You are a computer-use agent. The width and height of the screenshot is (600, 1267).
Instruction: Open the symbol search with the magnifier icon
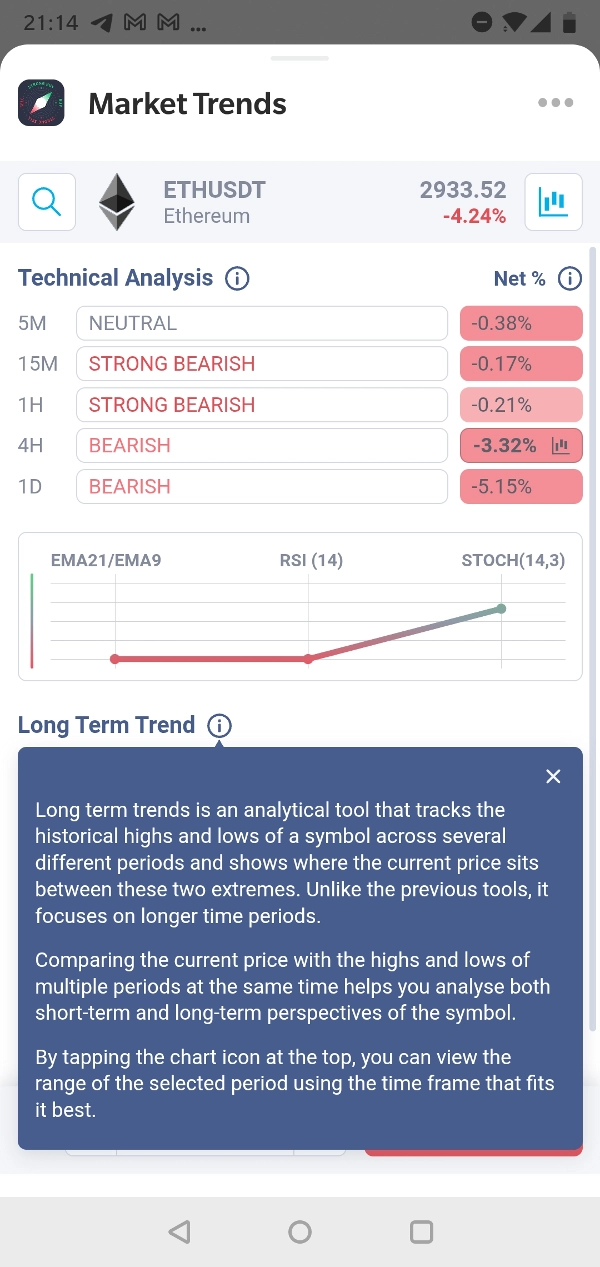(46, 201)
